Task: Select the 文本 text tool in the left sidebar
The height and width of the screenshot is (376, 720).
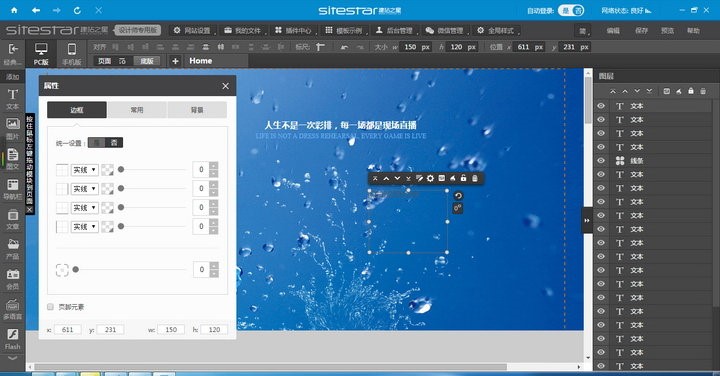Action: 12,99
